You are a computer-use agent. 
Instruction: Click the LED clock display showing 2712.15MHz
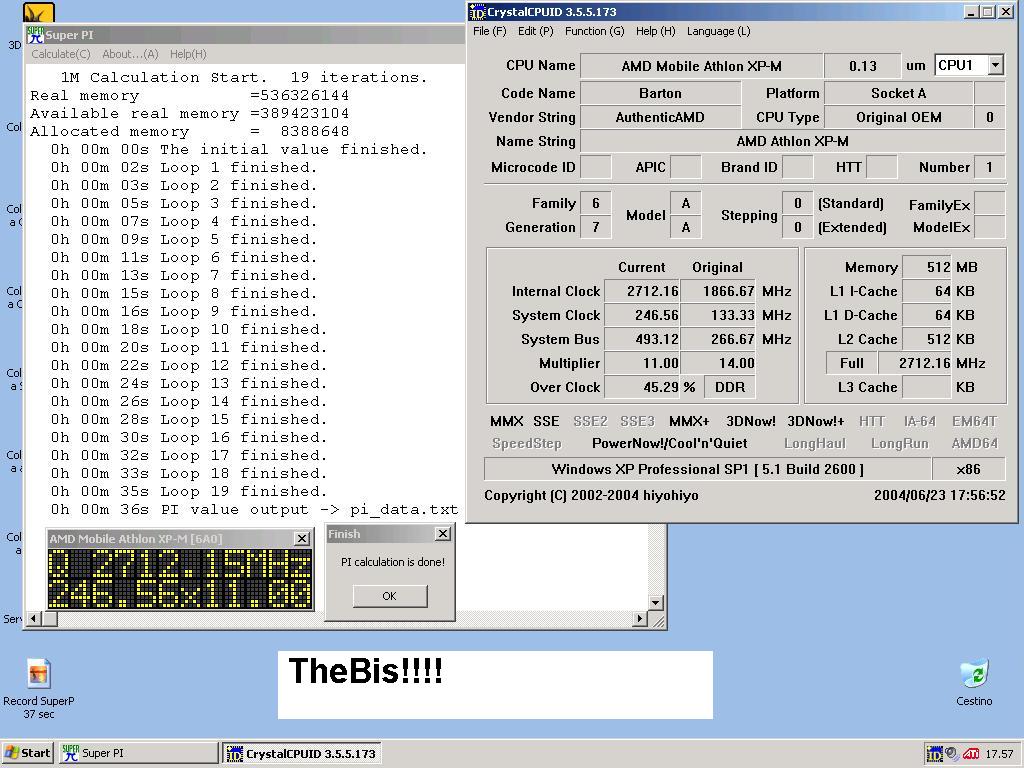pos(180,578)
